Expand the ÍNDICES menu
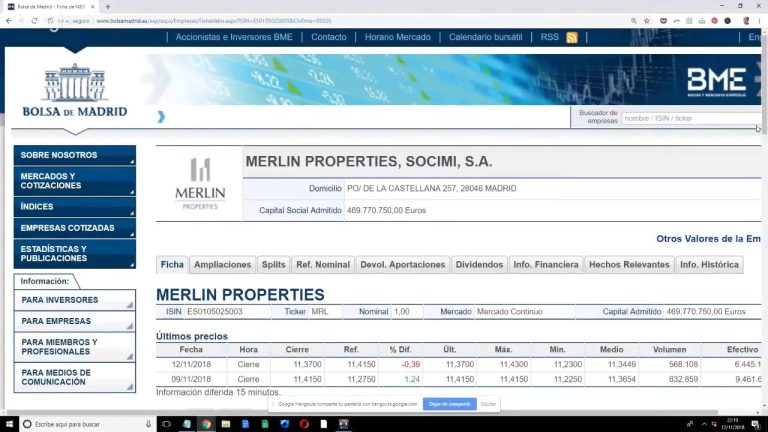 click(x=75, y=207)
